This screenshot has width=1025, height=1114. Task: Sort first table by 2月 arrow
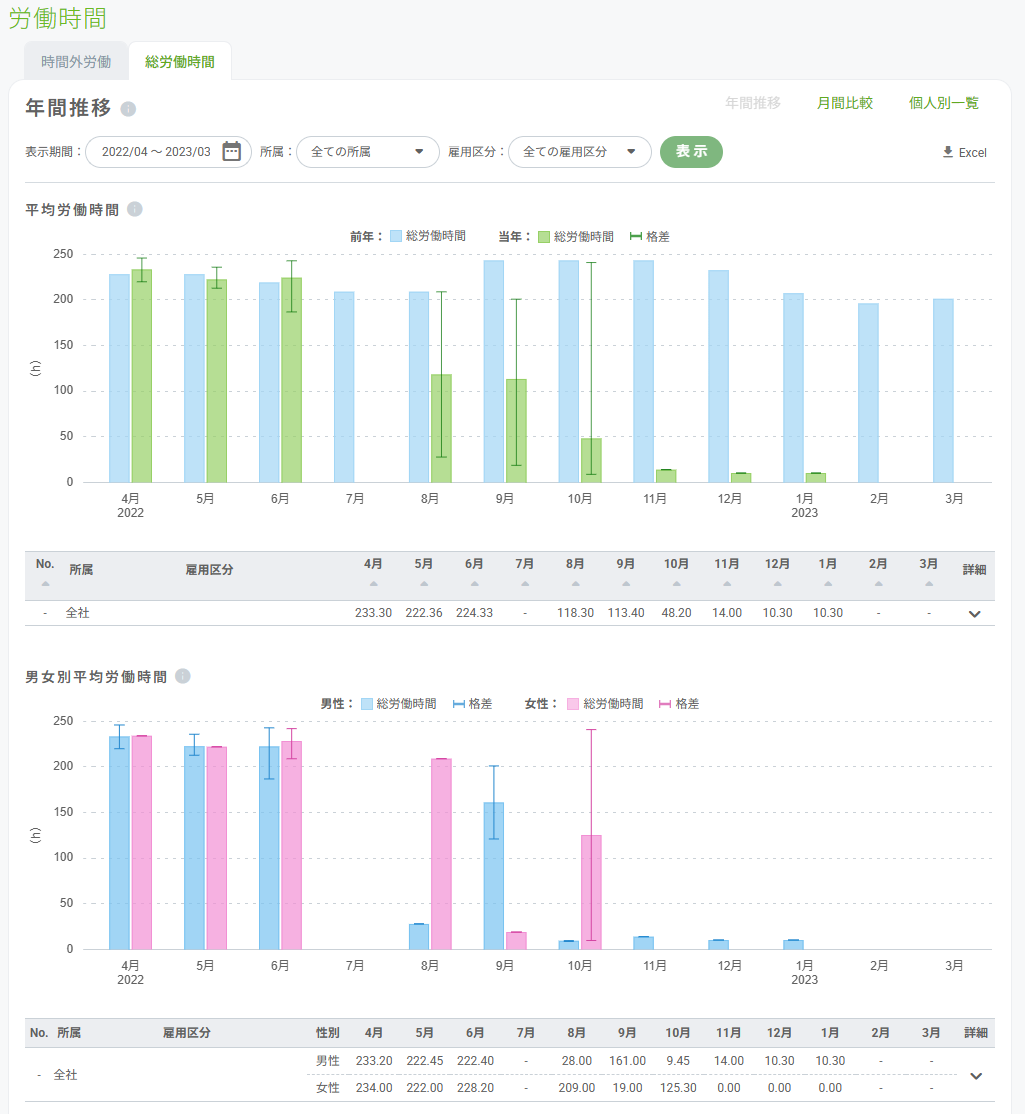click(x=879, y=584)
